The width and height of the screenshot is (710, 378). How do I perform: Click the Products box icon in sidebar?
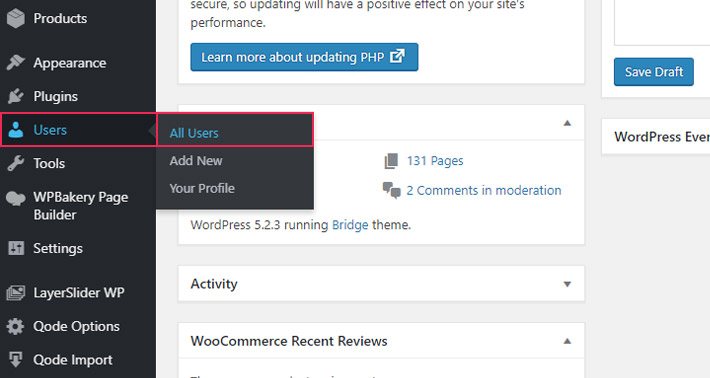(x=16, y=19)
